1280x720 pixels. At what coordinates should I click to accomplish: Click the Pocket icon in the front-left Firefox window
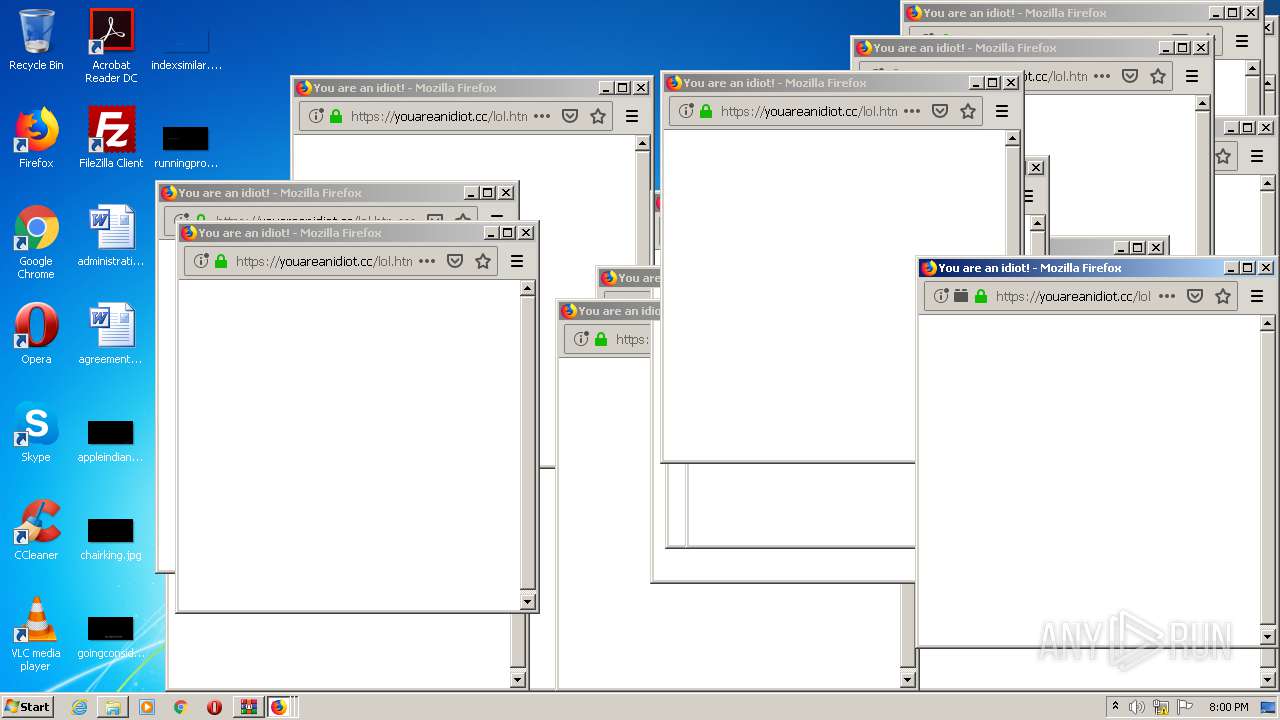[455, 261]
